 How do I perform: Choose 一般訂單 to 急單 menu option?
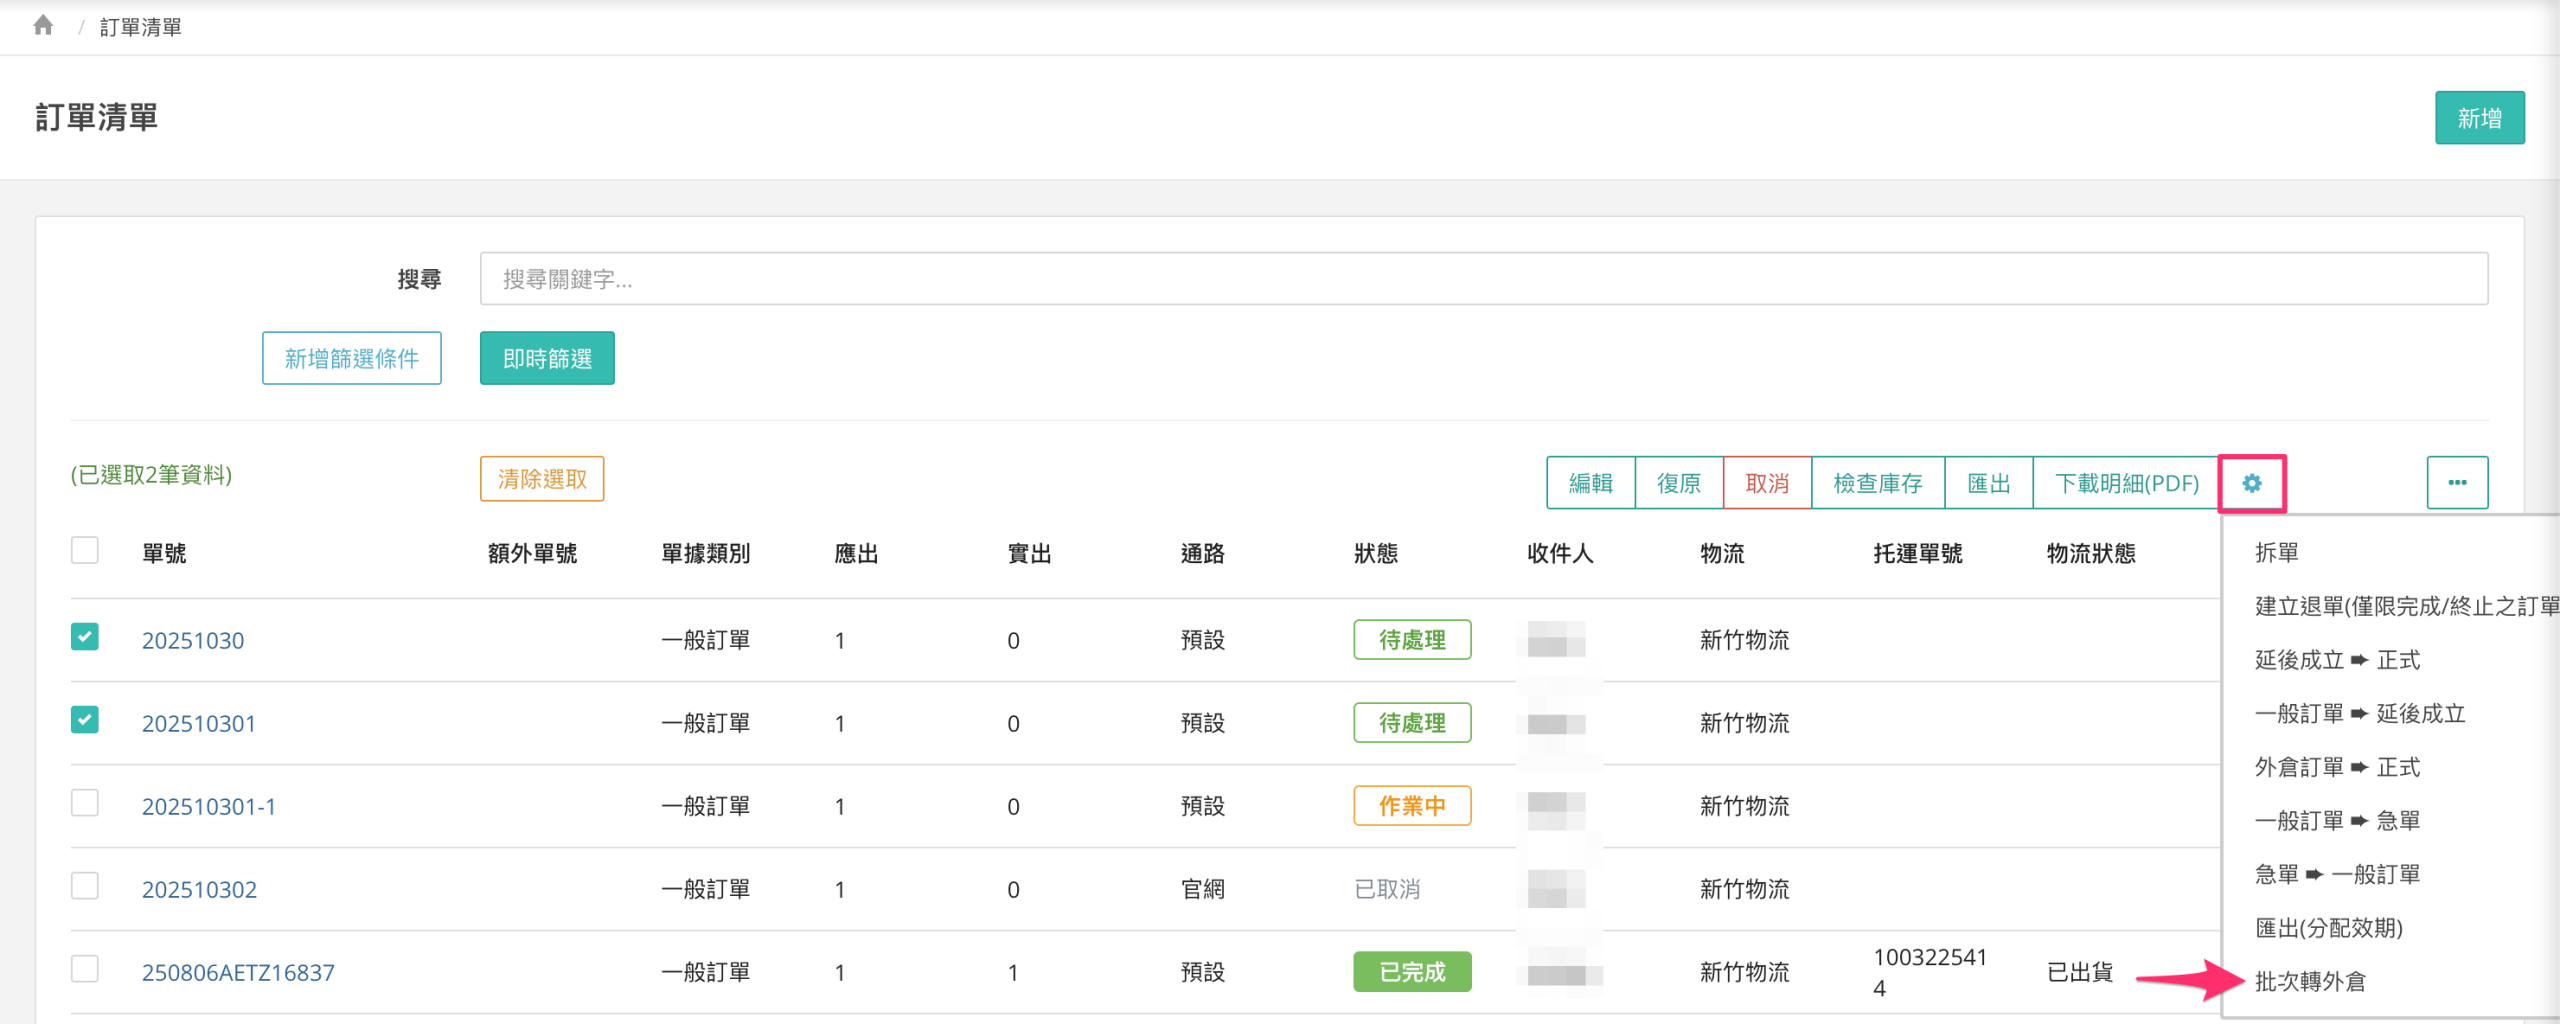coord(2336,821)
